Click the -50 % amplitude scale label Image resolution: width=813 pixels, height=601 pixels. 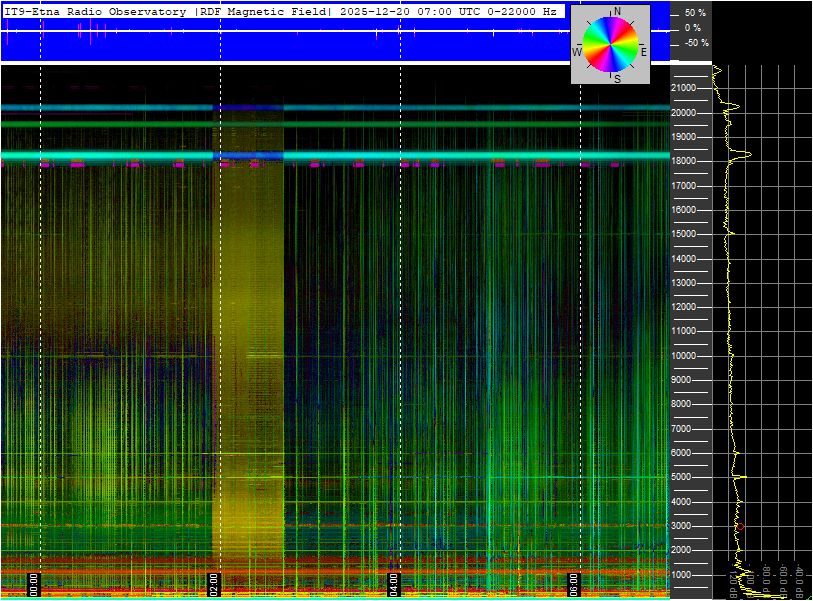point(696,43)
